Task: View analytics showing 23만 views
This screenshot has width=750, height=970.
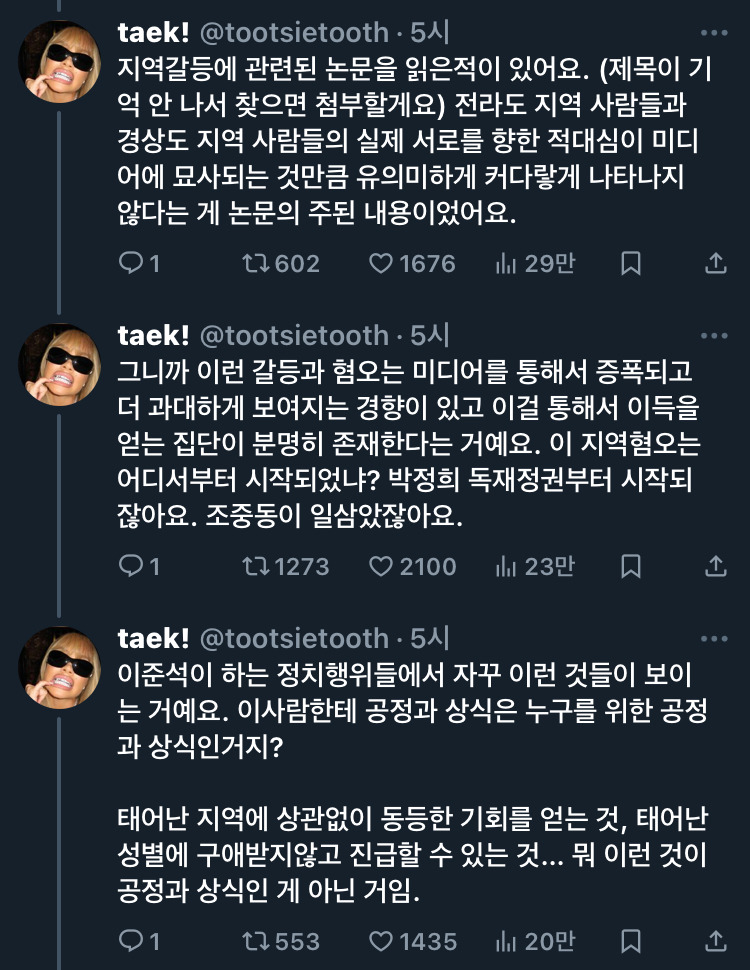Action: (506, 566)
